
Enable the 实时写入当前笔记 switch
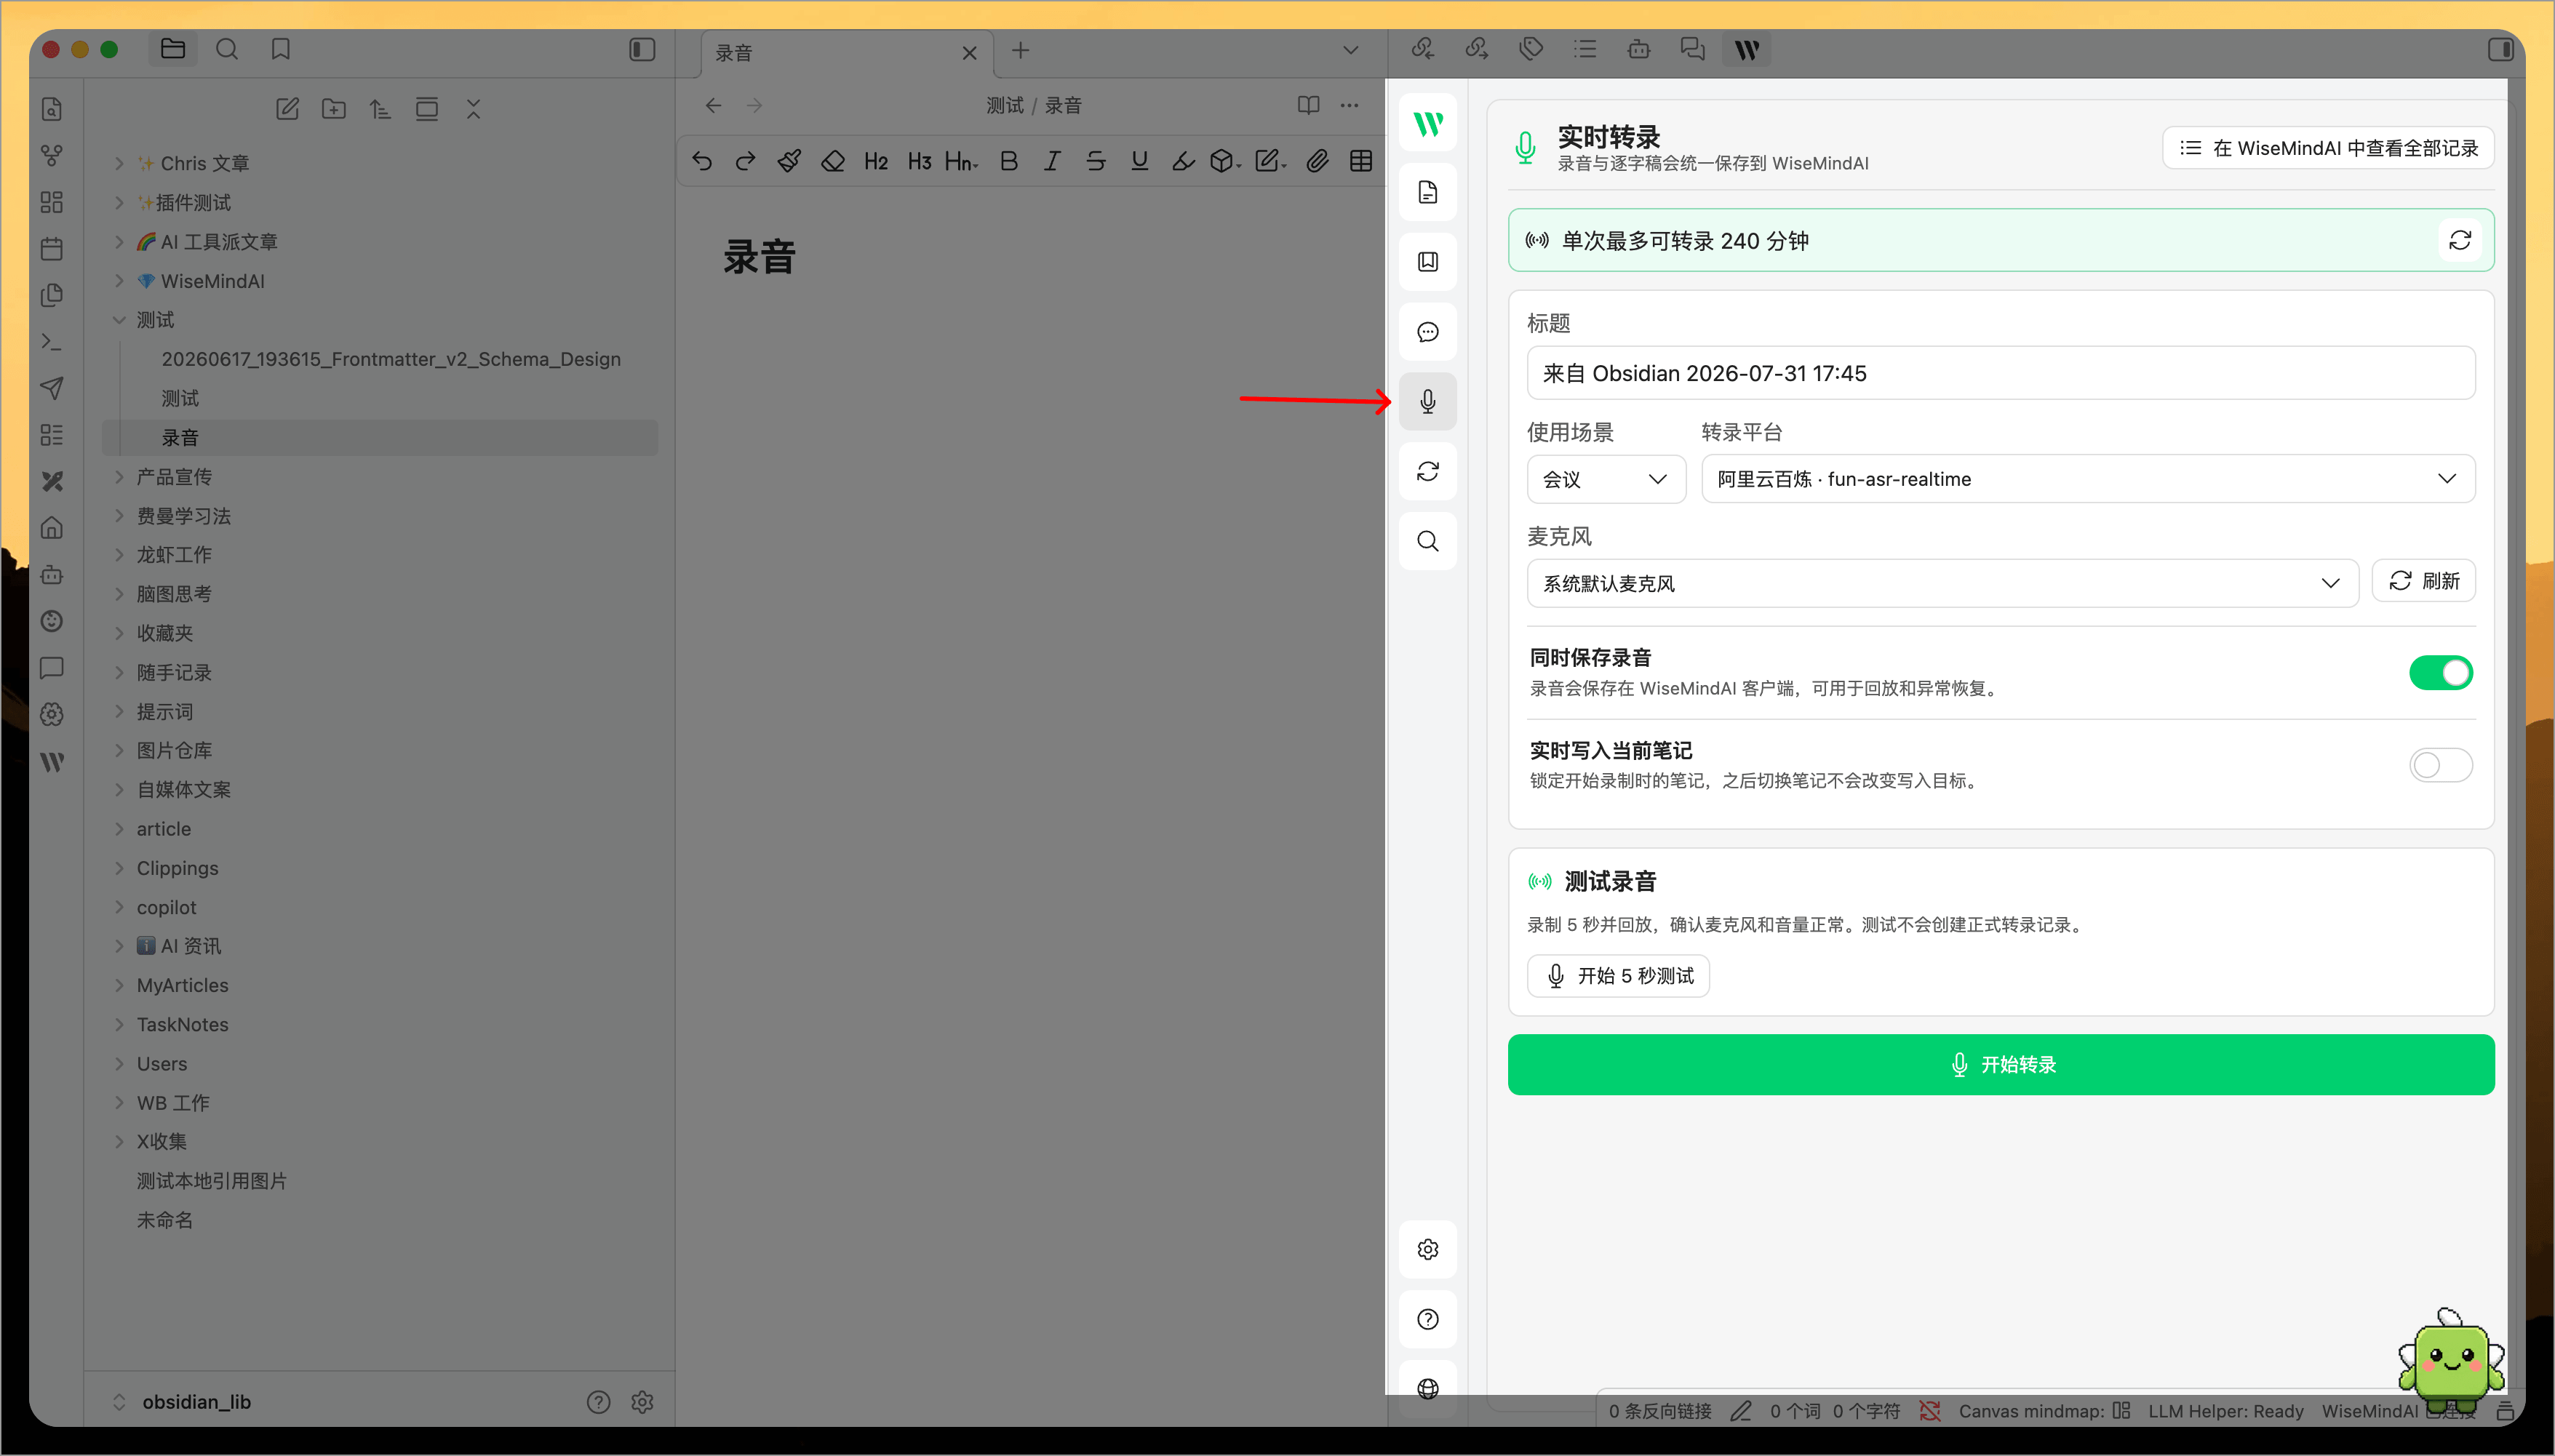pyautogui.click(x=2441, y=765)
